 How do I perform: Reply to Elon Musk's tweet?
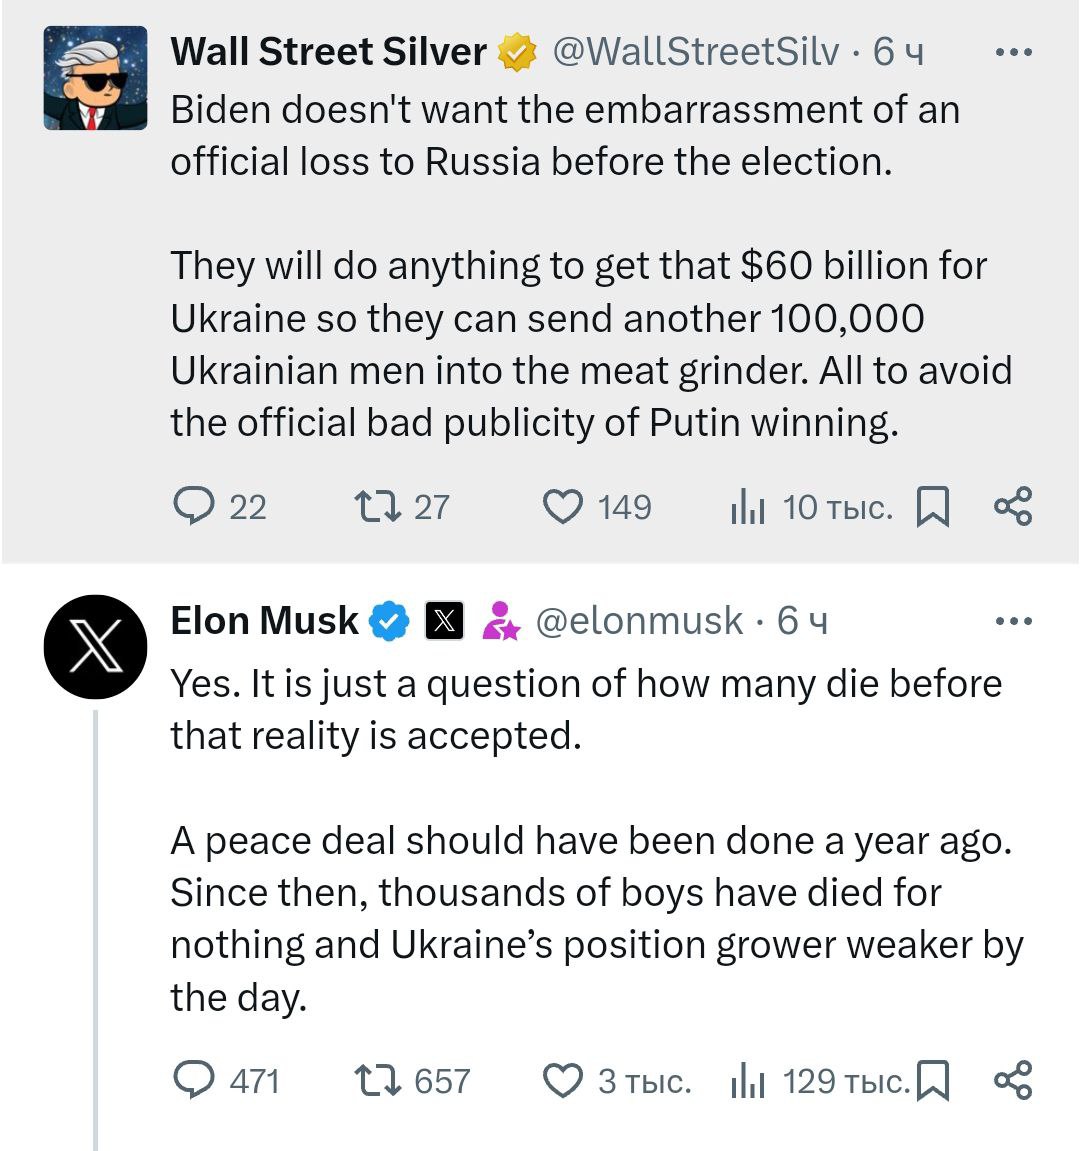(194, 1081)
